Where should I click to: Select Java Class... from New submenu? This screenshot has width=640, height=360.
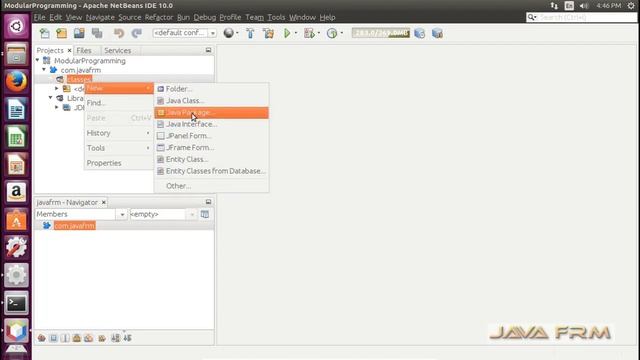(211, 100)
